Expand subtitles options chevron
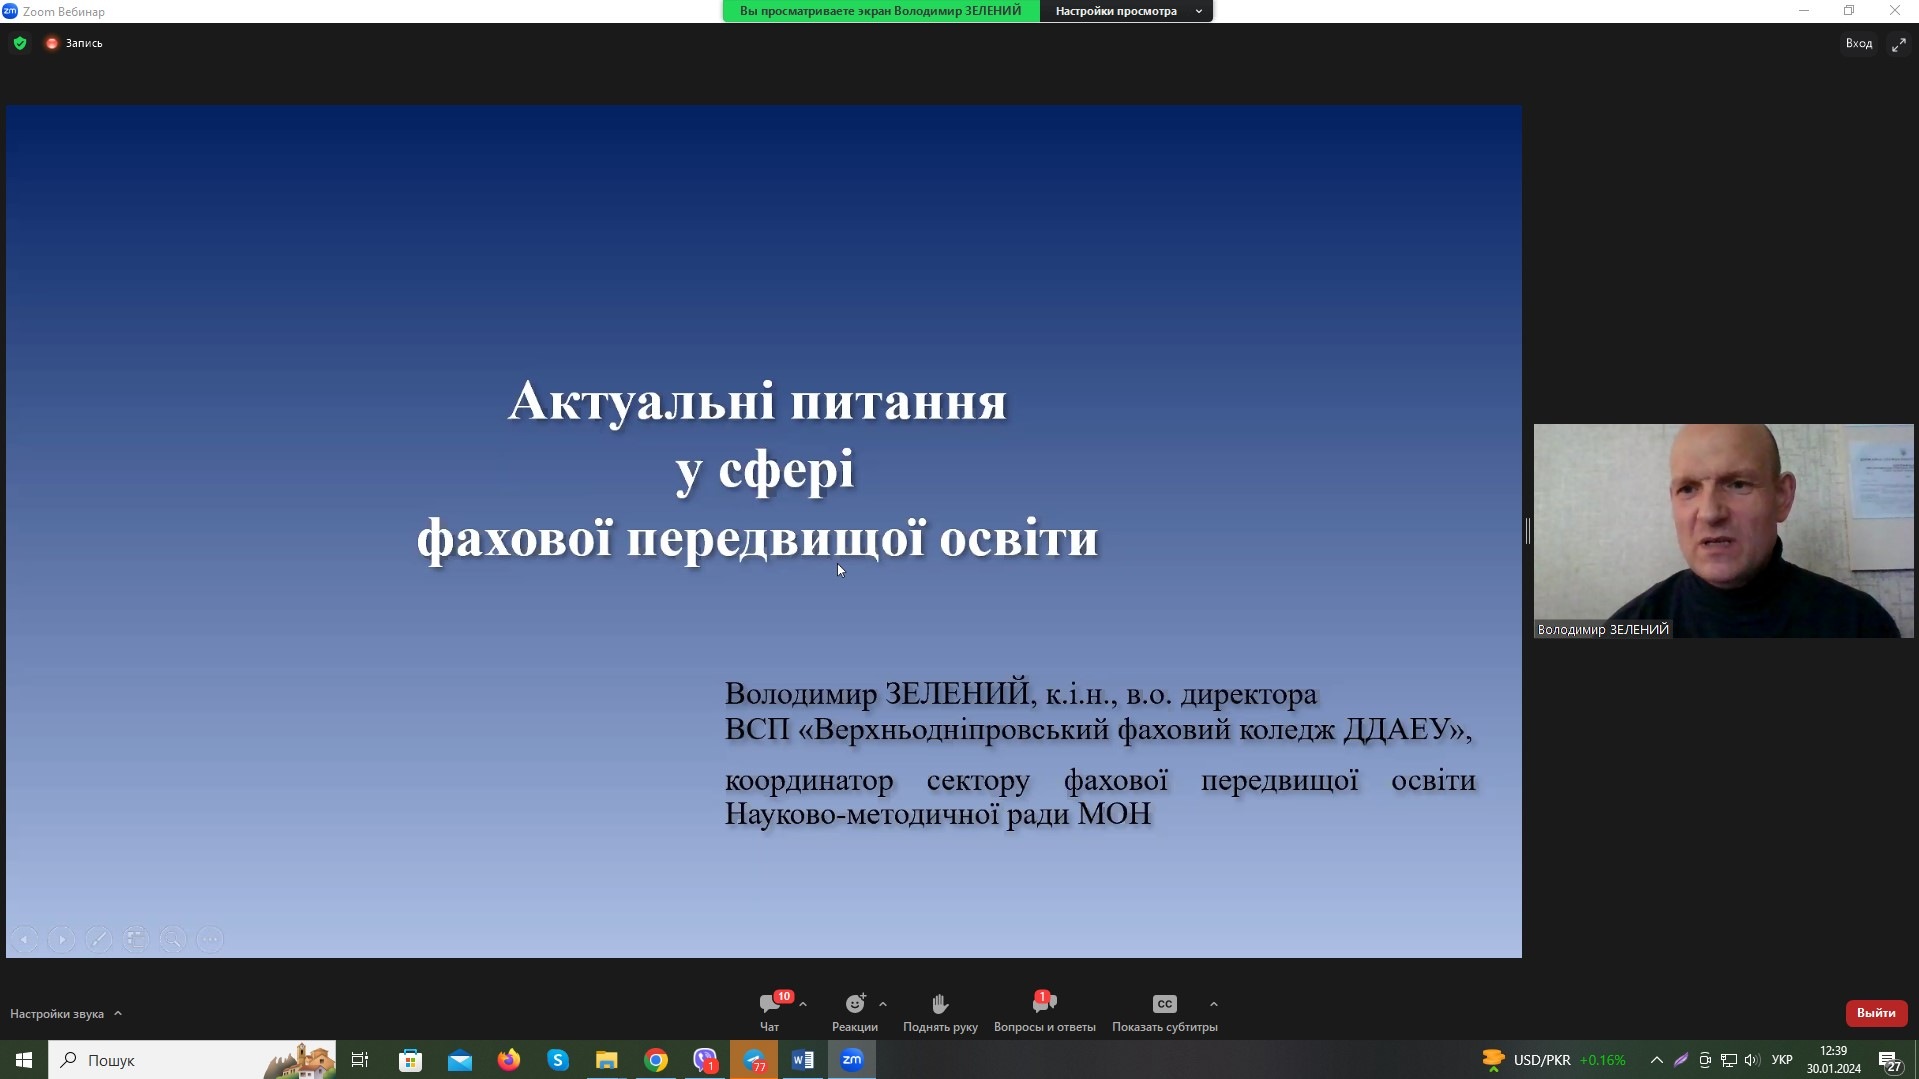This screenshot has height=1079, width=1919. pyautogui.click(x=1214, y=1004)
